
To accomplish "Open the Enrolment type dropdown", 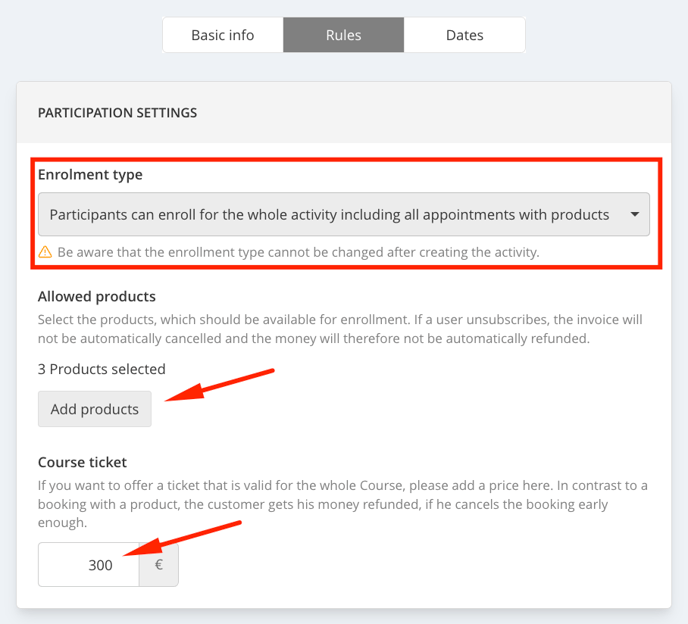I will point(343,214).
